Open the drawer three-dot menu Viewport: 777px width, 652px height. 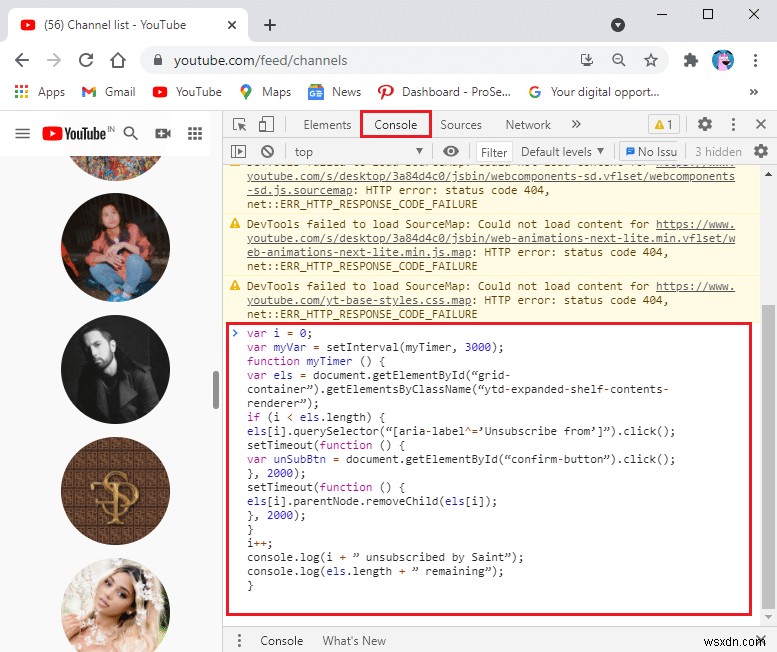pos(239,640)
